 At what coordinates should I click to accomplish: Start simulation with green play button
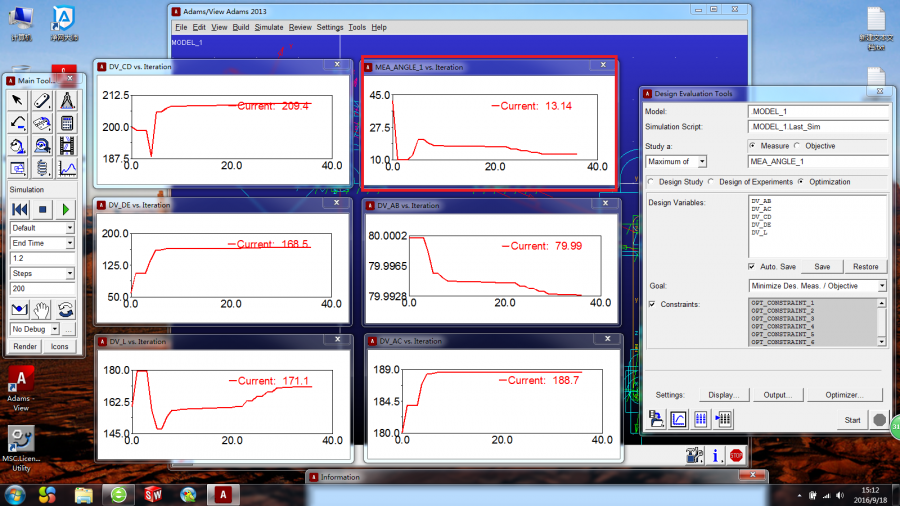click(x=65, y=209)
